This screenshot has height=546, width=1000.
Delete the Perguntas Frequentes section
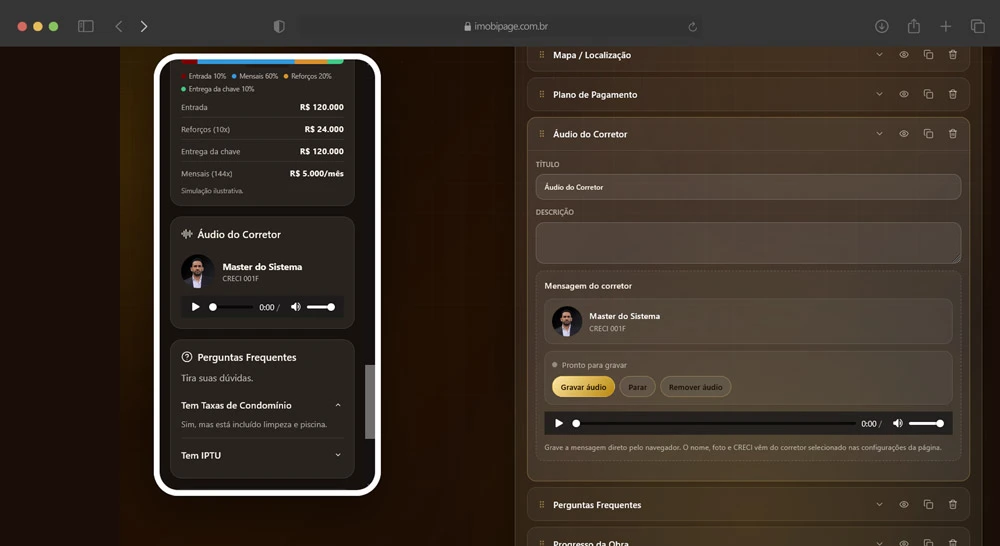coord(952,505)
